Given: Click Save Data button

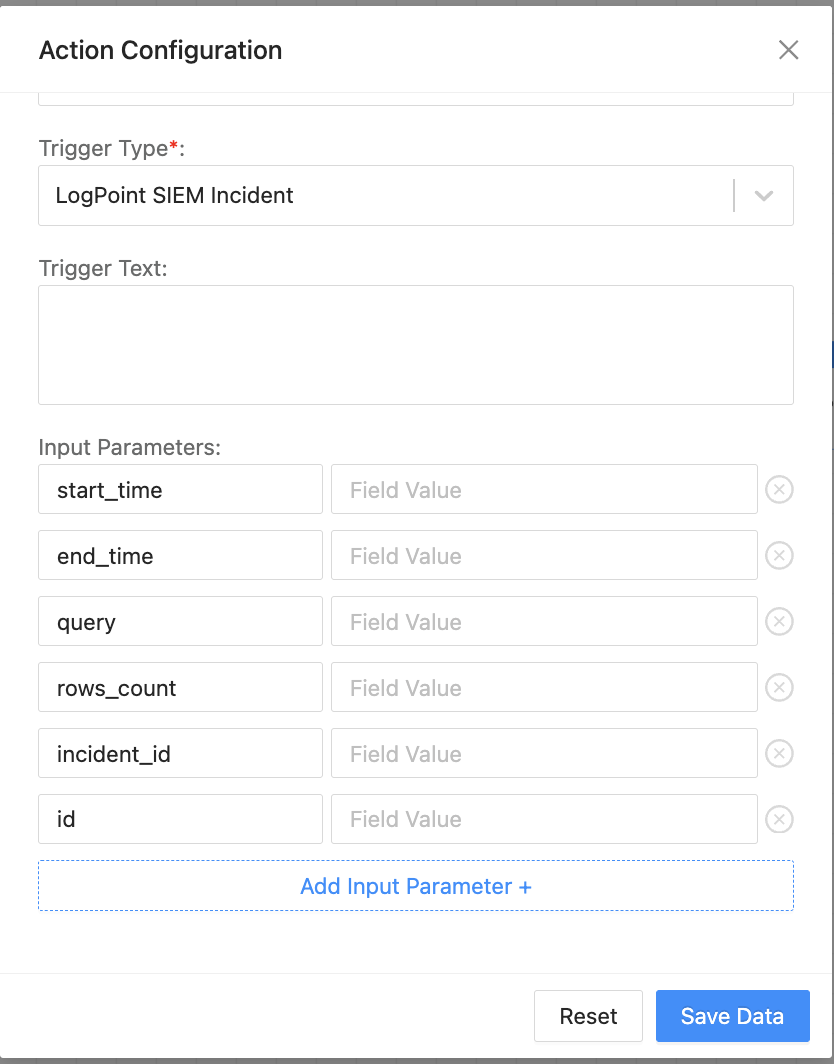Looking at the screenshot, I should [x=732, y=1017].
